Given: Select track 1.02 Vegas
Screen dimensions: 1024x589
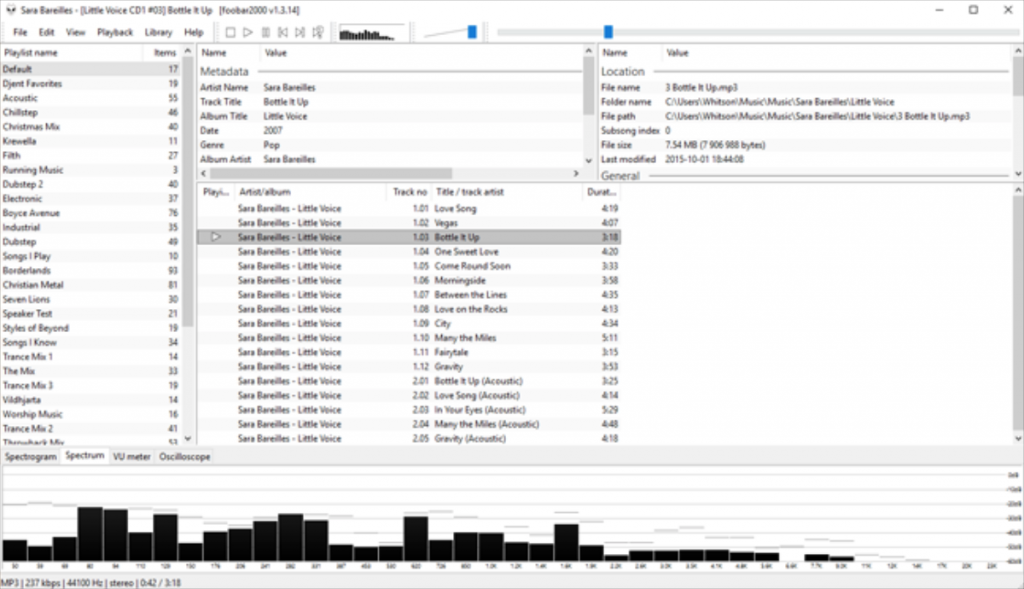Looking at the screenshot, I should pos(409,223).
